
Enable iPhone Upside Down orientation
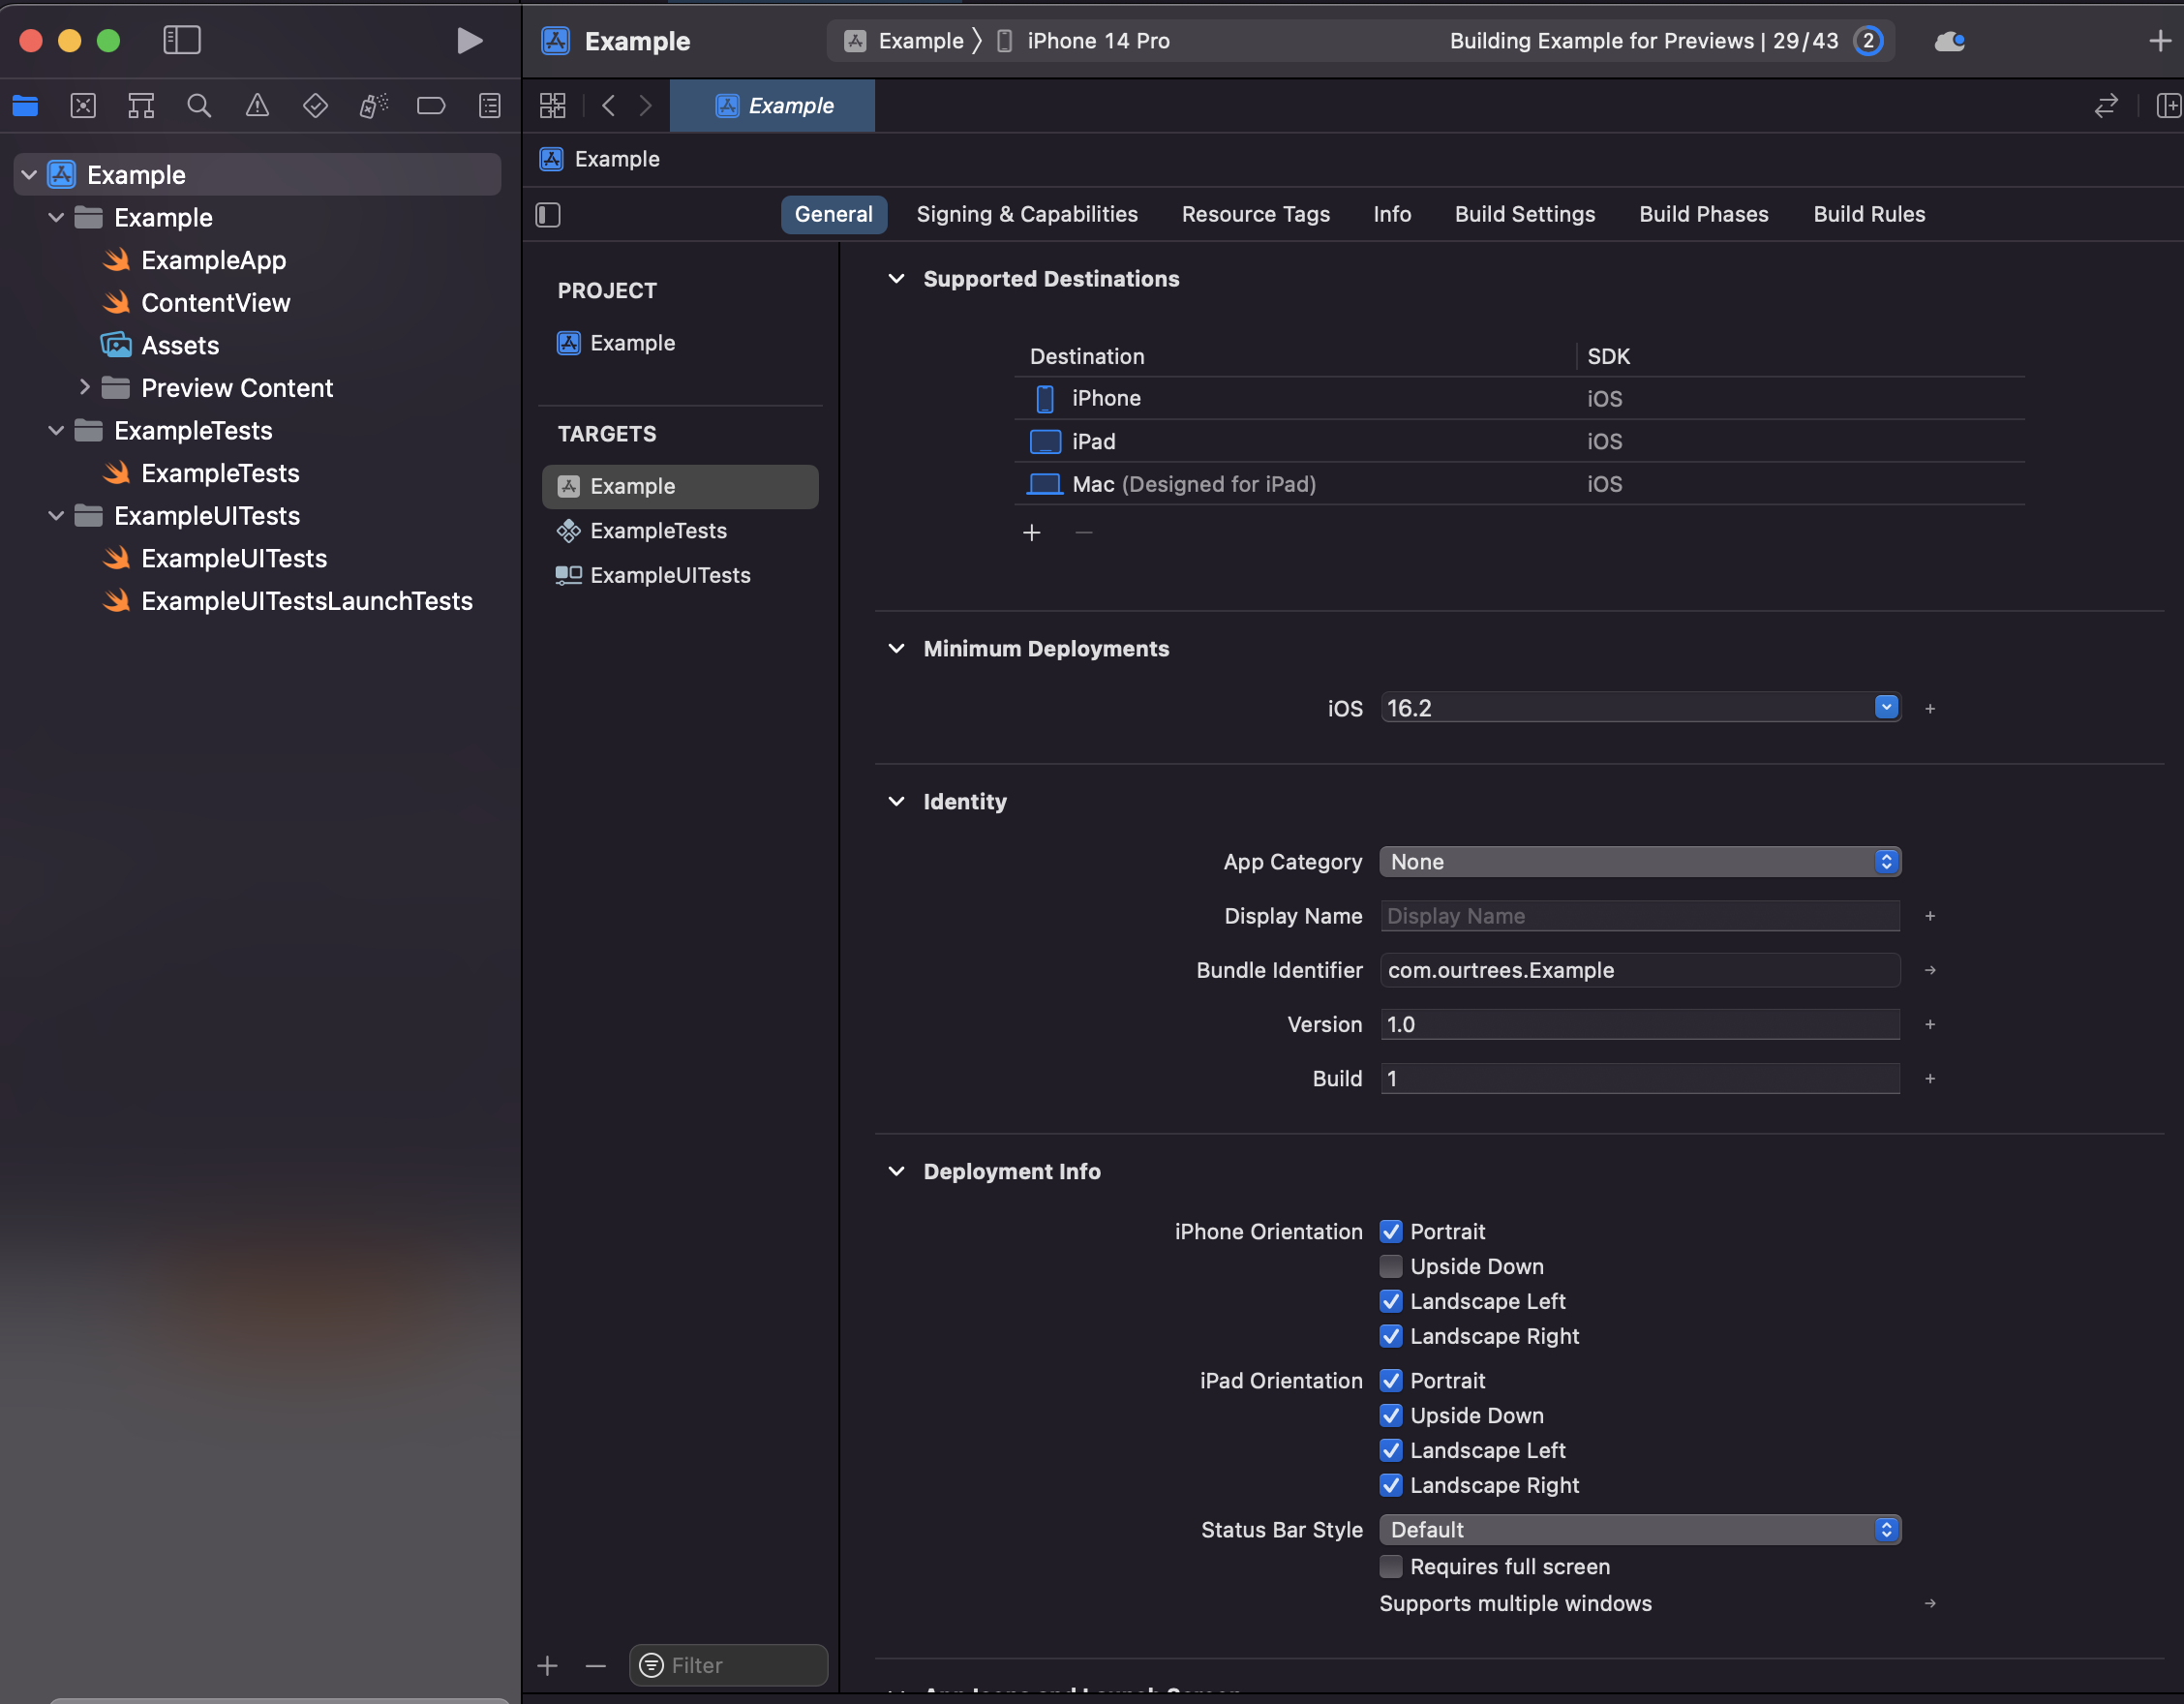click(1390, 1267)
